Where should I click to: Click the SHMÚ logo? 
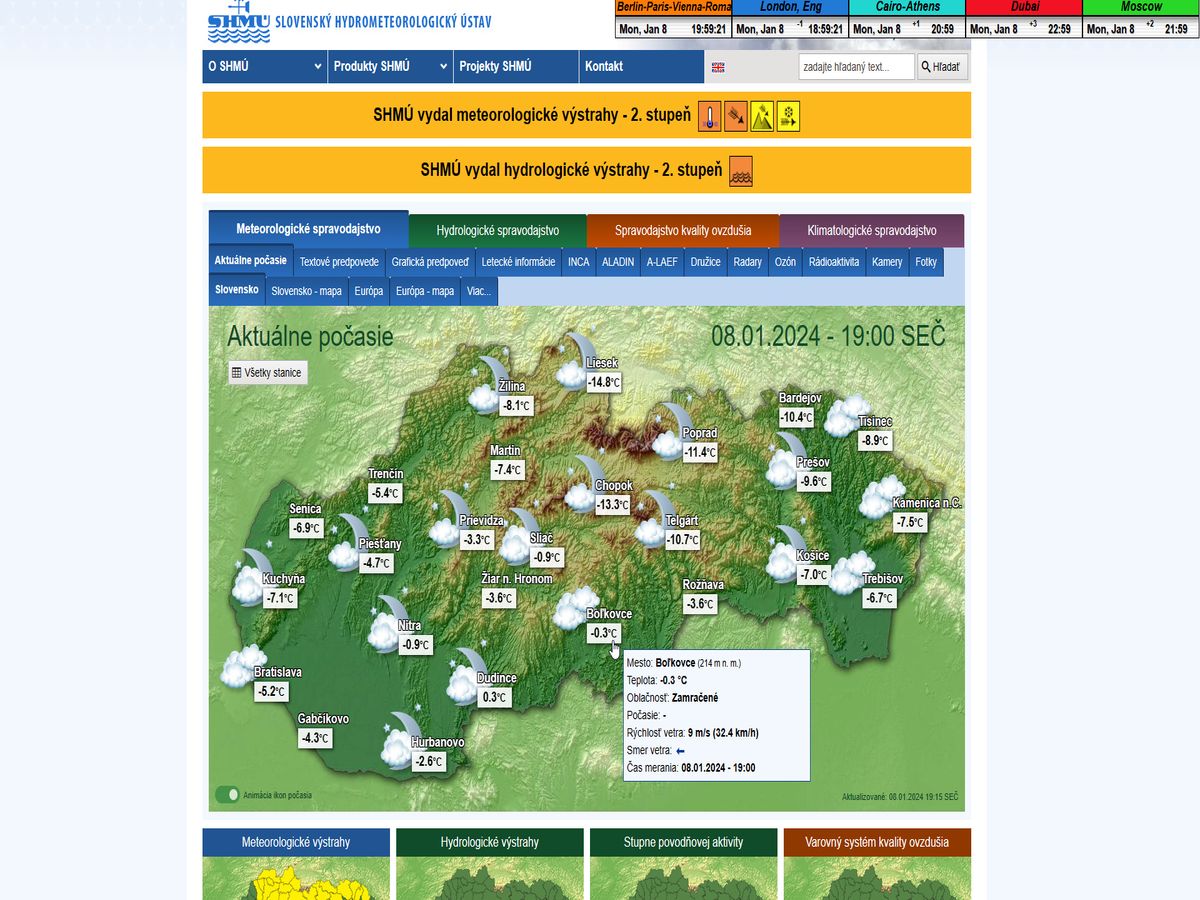238,22
